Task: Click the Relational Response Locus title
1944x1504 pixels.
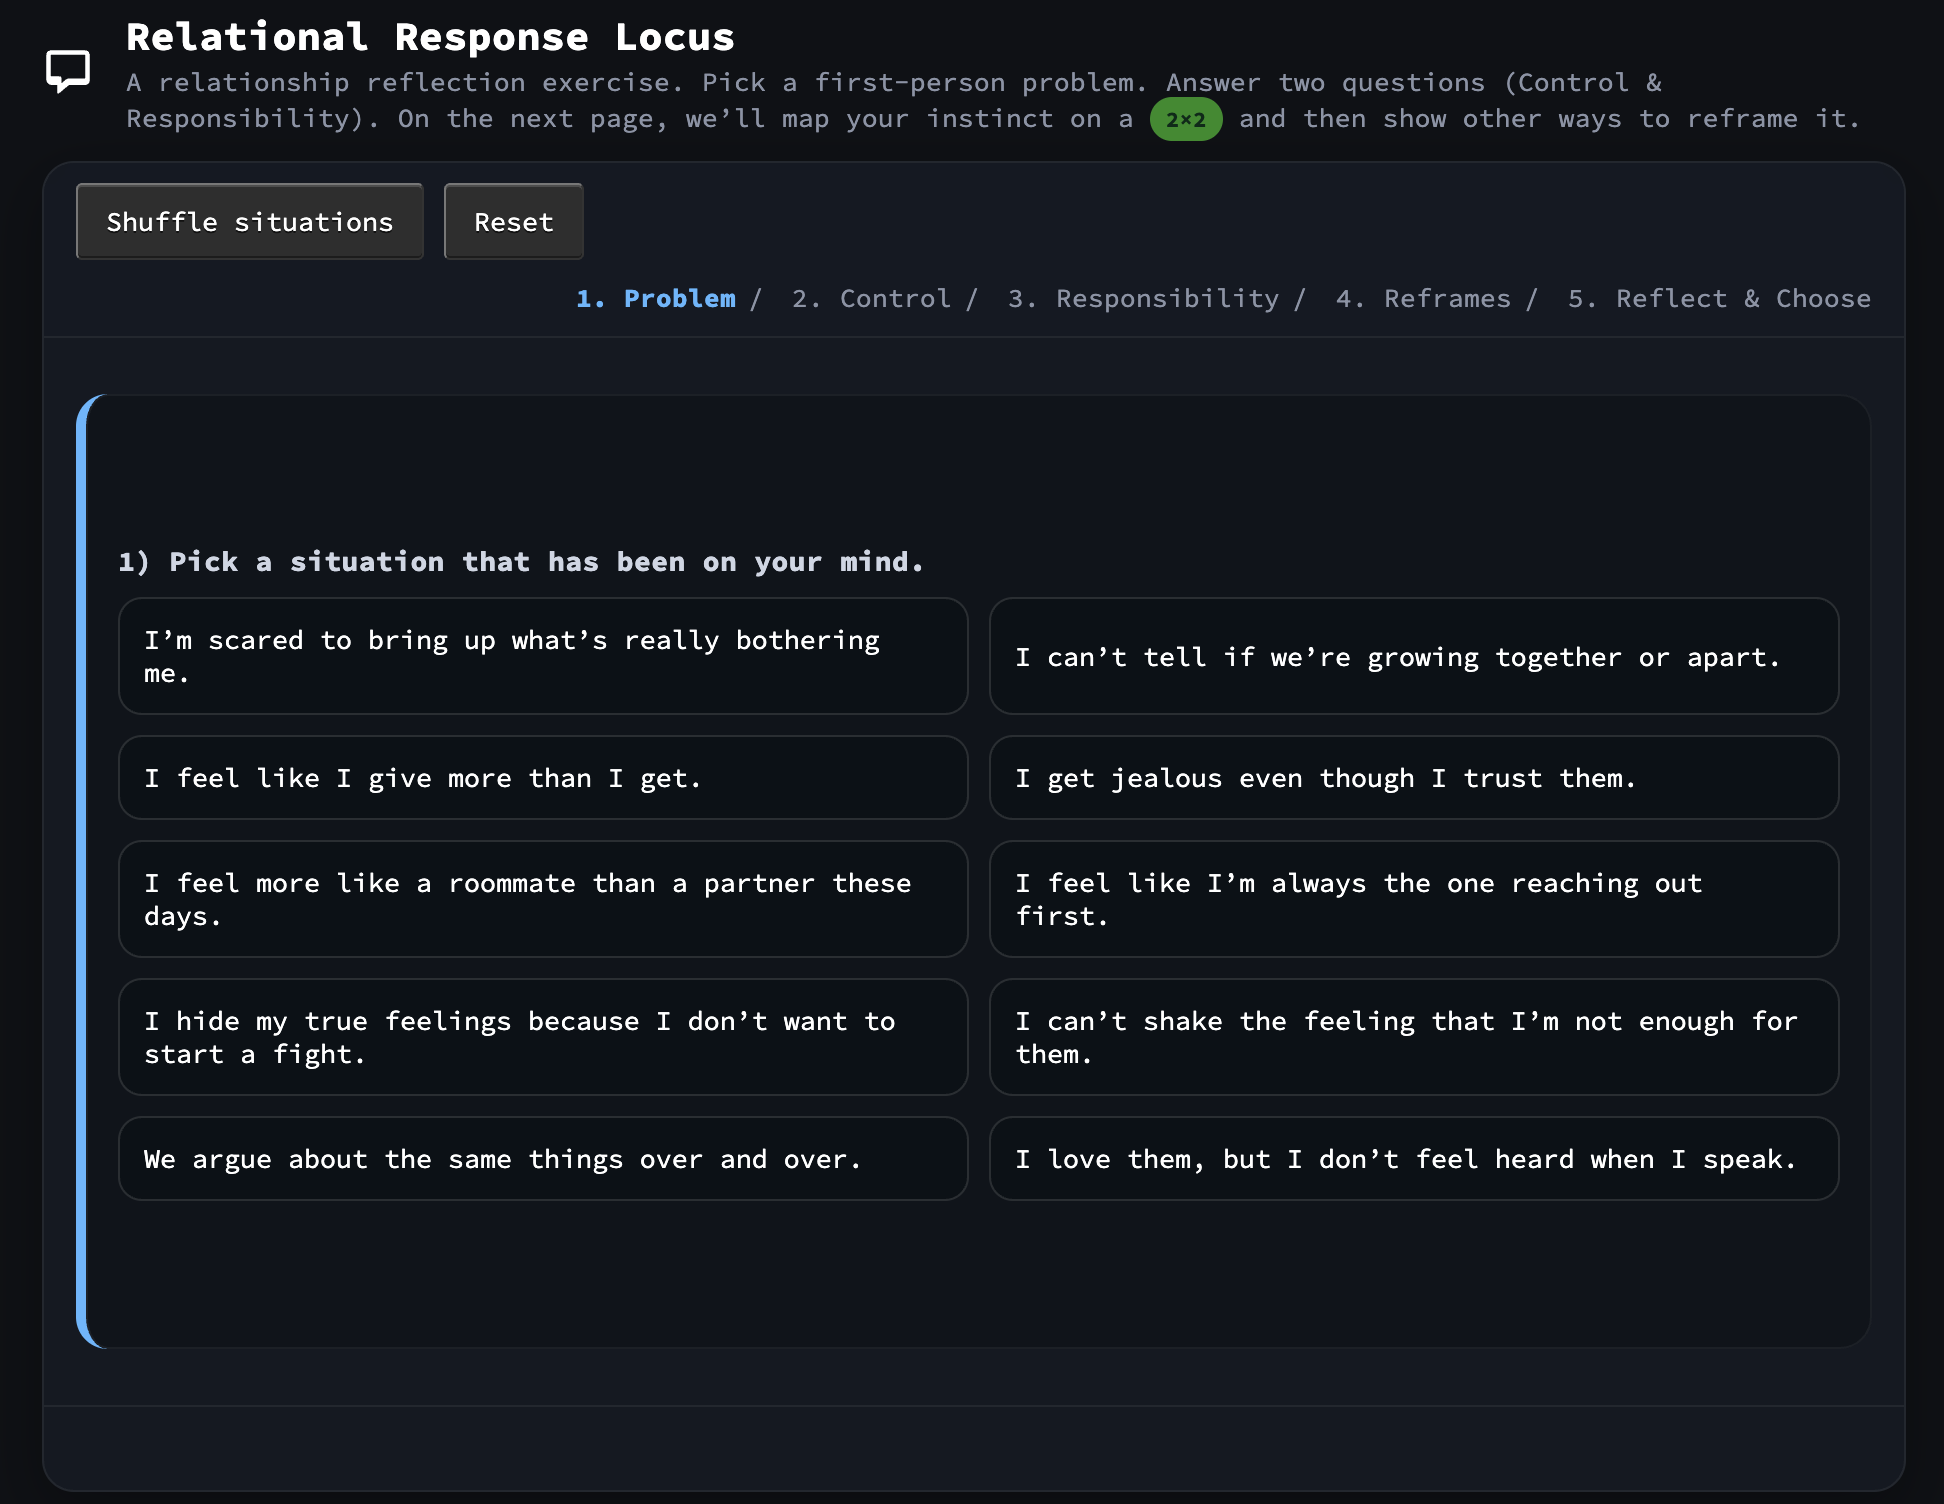Action: 430,37
